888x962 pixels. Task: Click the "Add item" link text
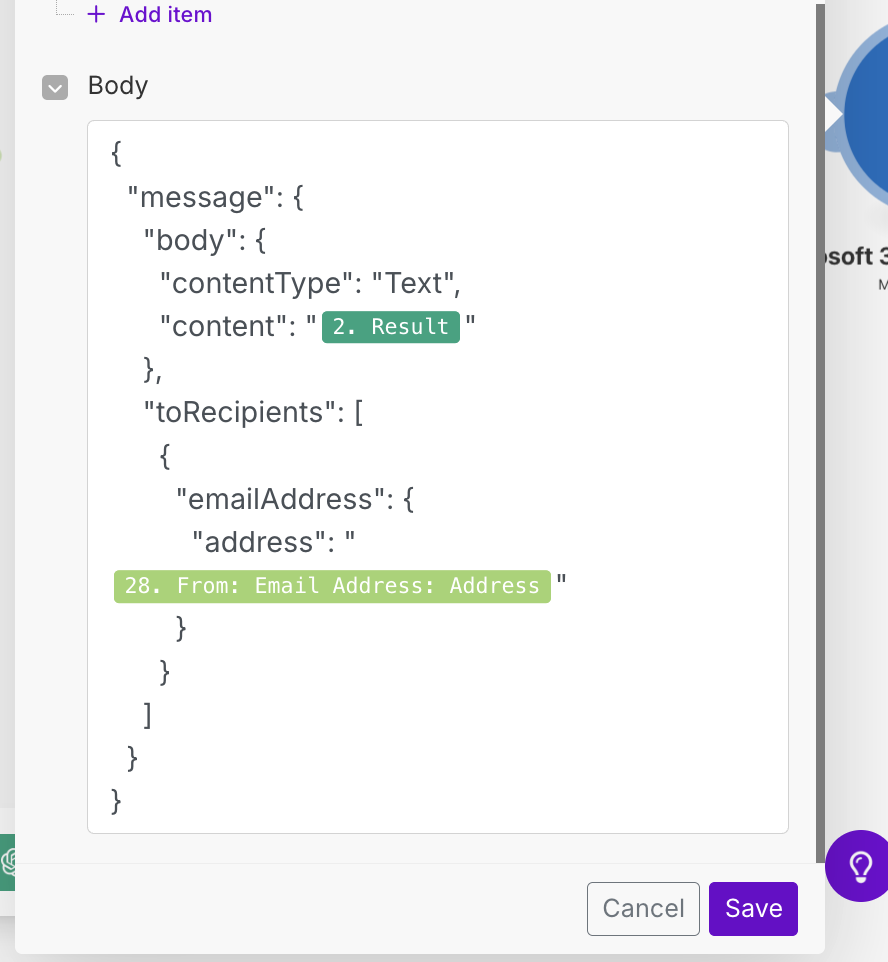[x=165, y=15]
